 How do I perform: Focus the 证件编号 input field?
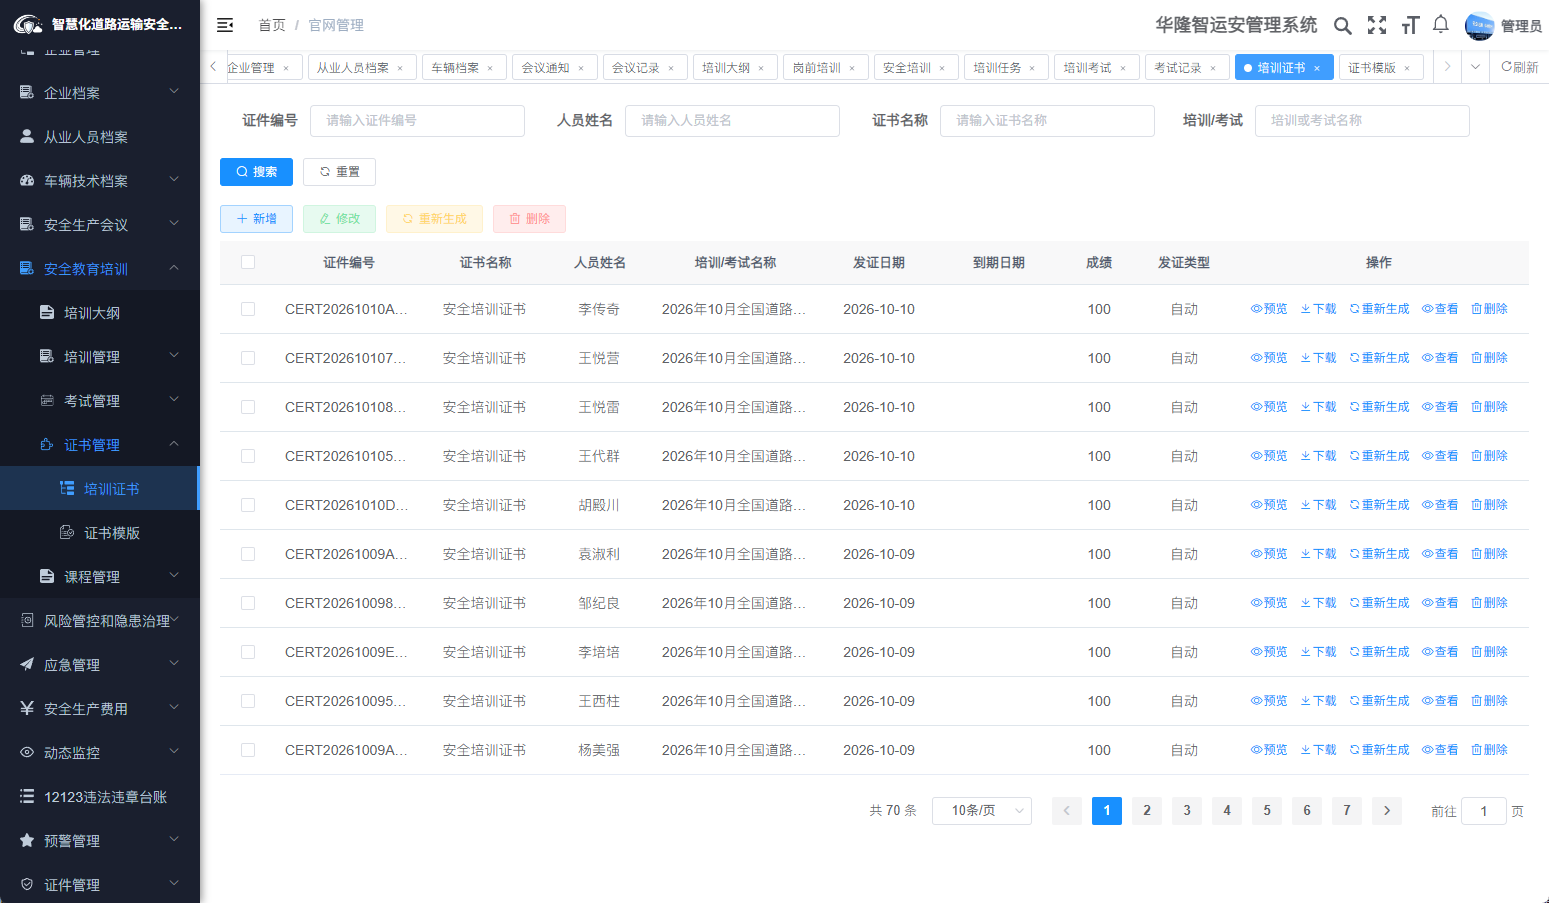click(x=417, y=121)
